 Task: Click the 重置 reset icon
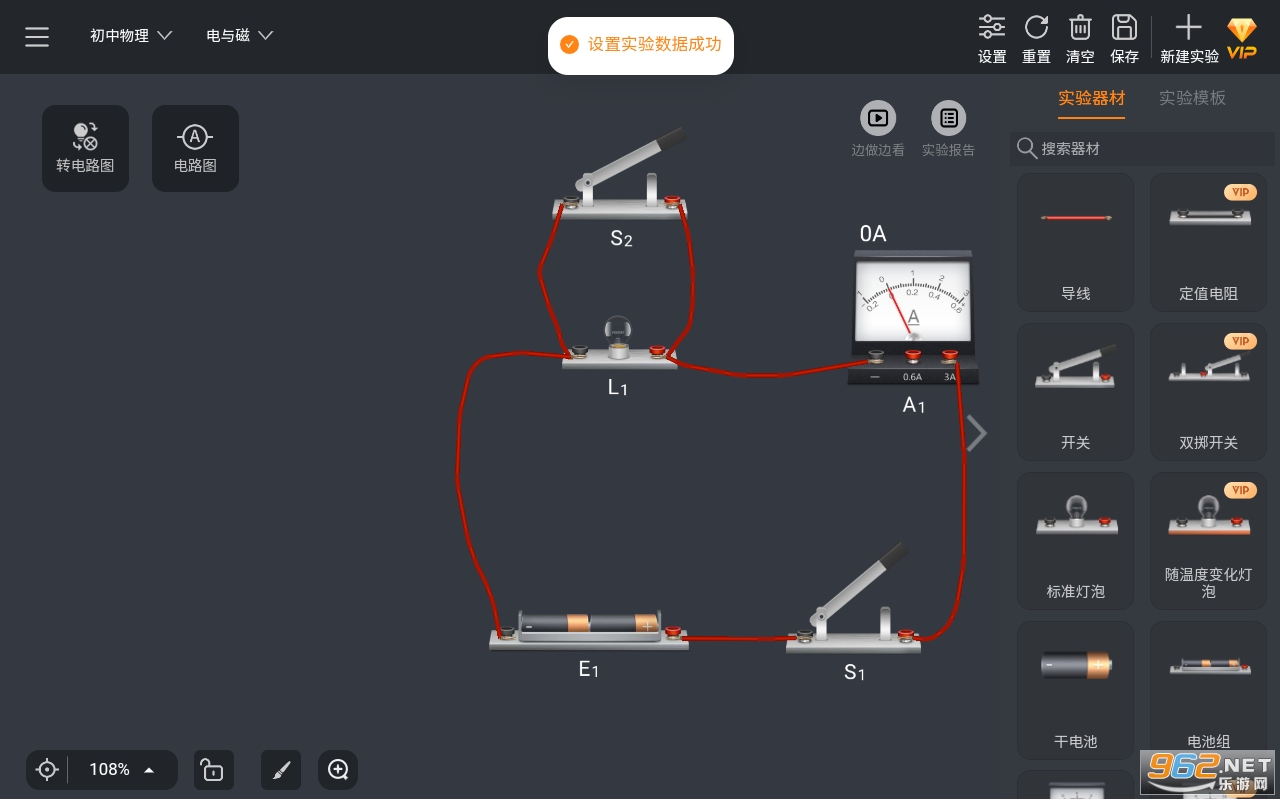pyautogui.click(x=1036, y=39)
